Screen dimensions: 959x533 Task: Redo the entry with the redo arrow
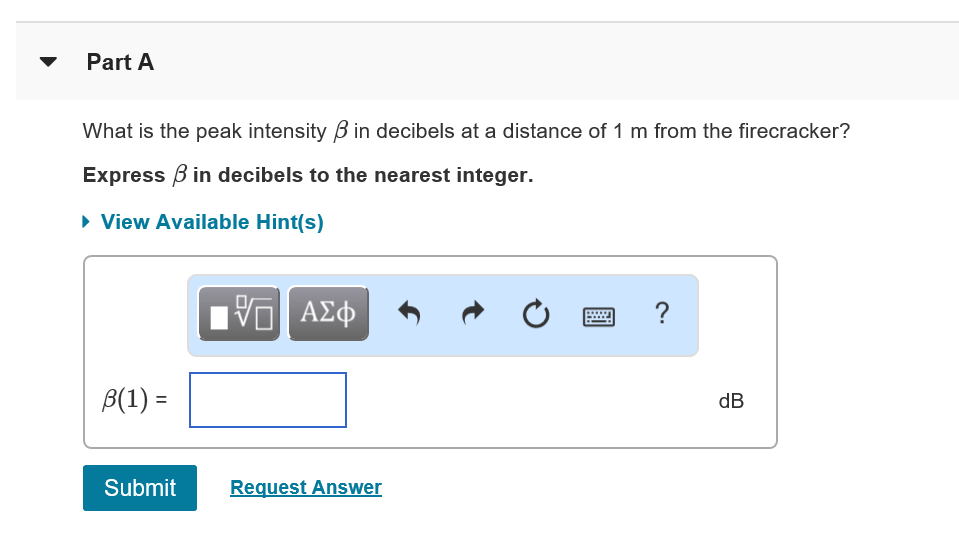point(473,313)
